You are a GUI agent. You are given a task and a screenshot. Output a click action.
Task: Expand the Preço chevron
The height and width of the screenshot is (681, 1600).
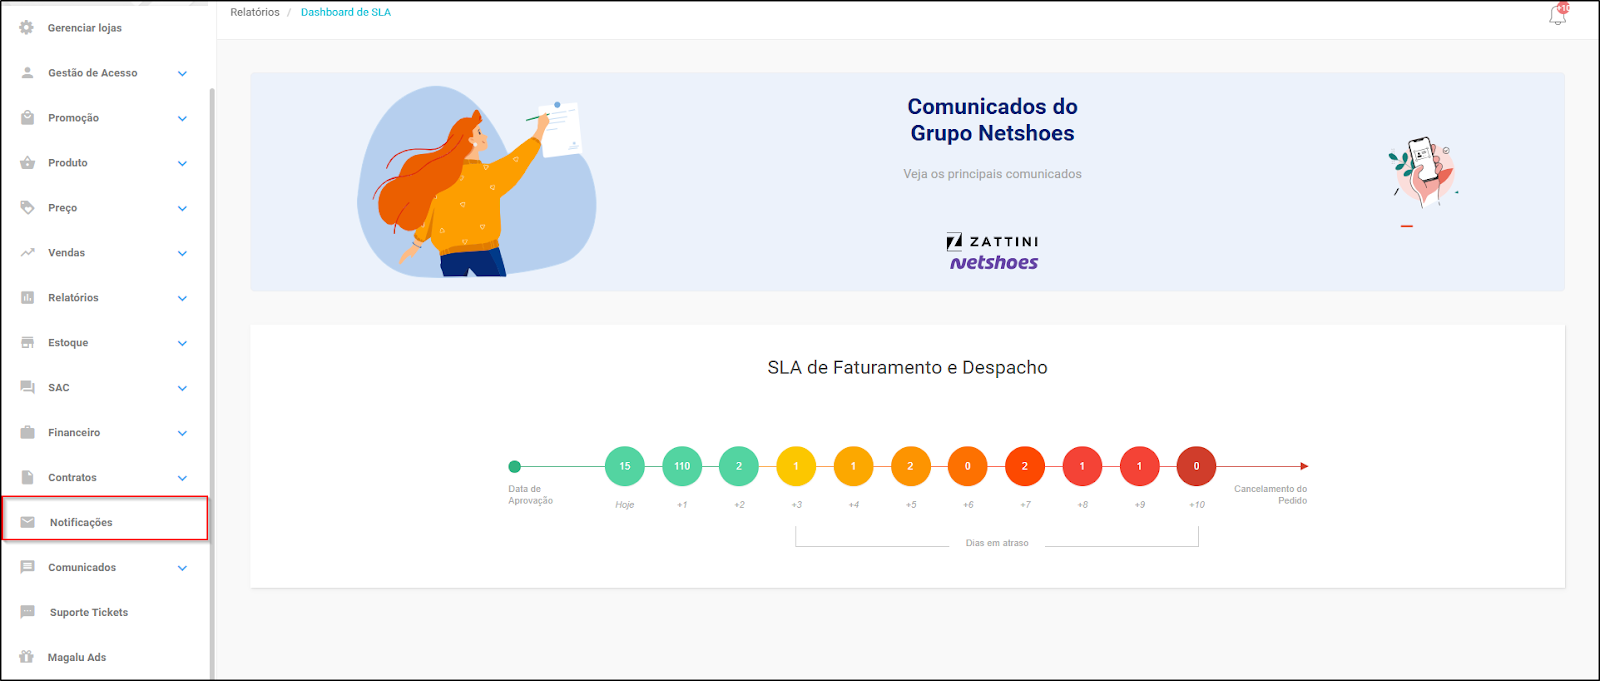coord(182,209)
